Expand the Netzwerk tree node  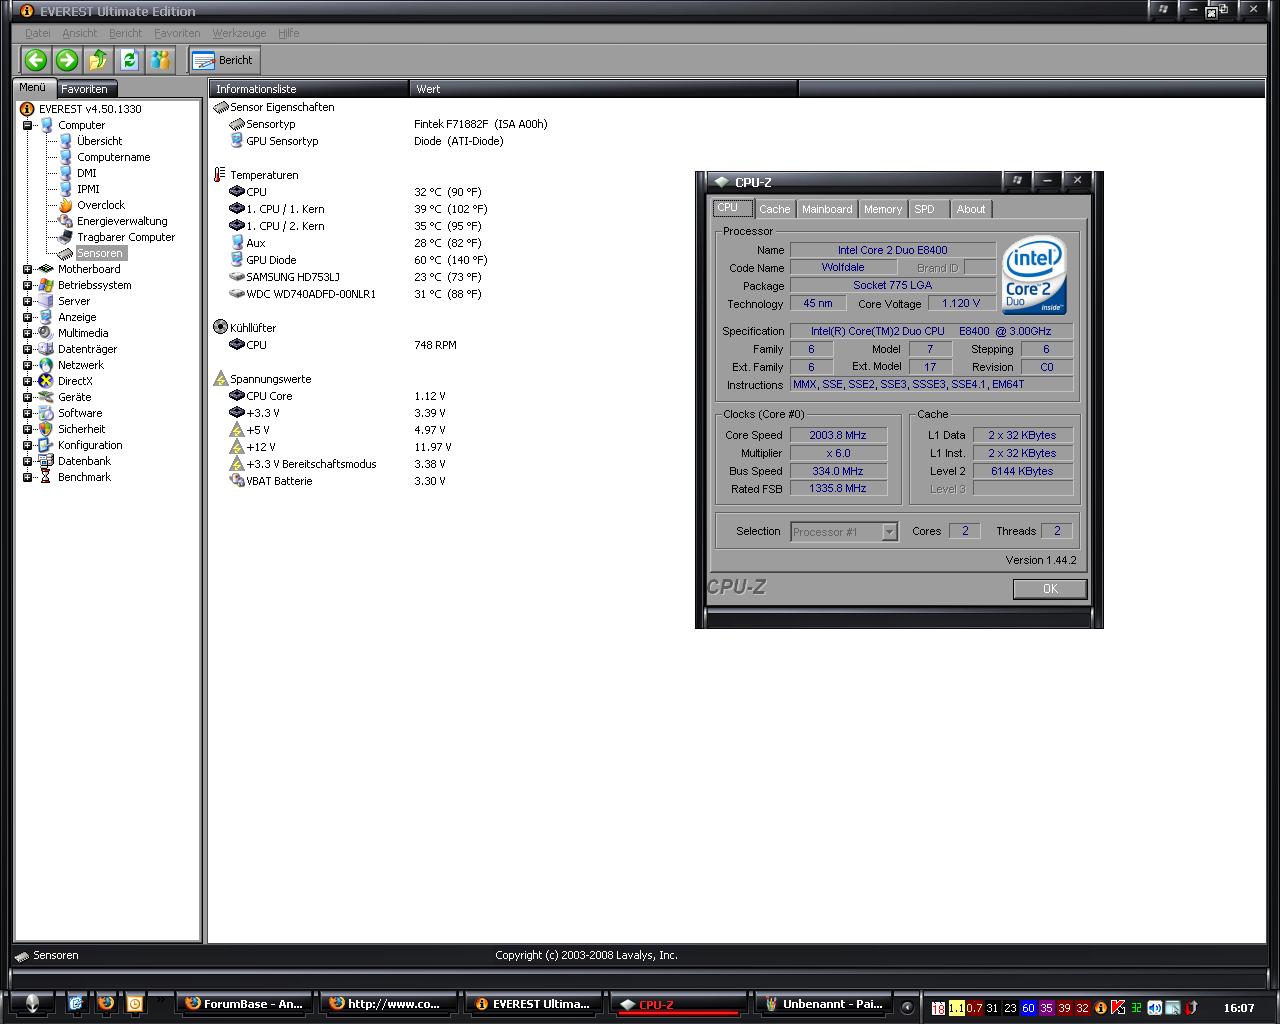pyautogui.click(x=27, y=365)
